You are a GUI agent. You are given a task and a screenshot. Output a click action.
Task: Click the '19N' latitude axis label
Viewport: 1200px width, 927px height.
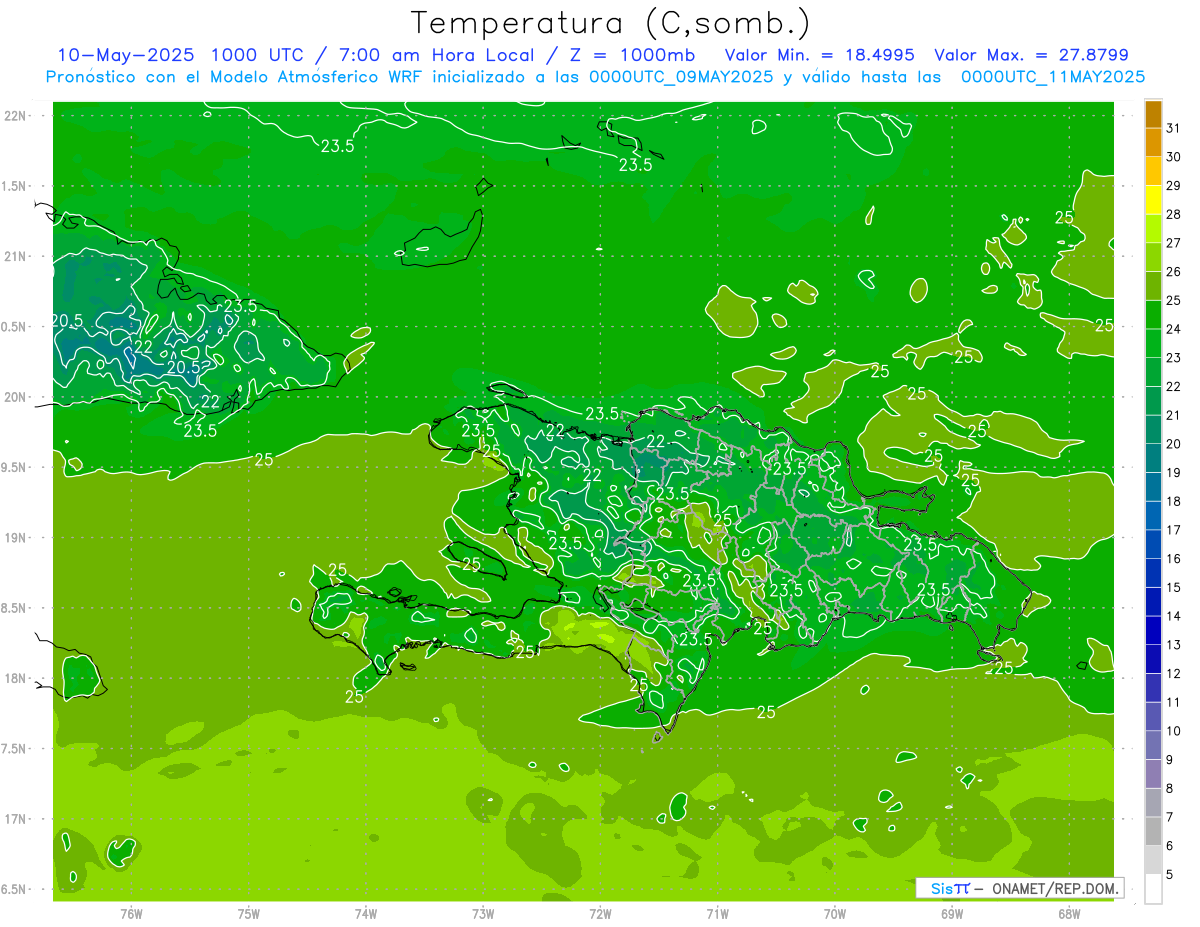(16, 538)
